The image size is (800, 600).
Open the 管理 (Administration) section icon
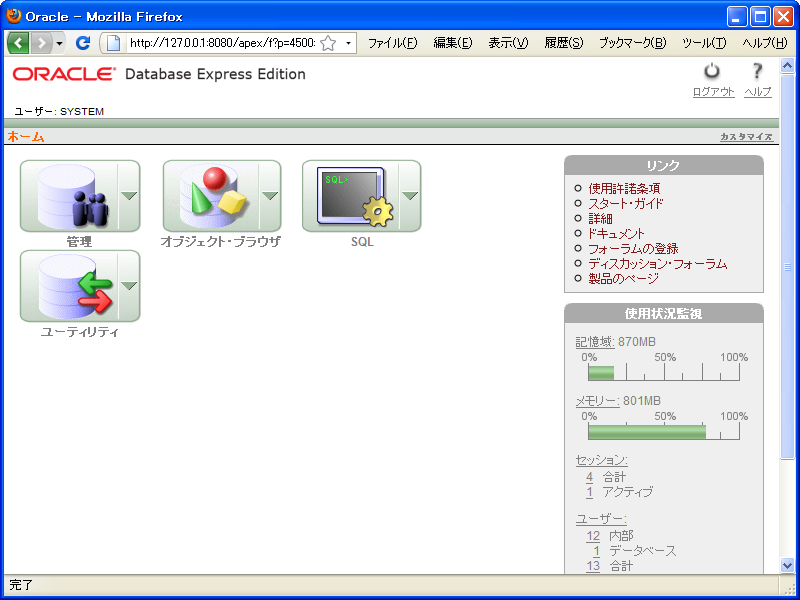pyautogui.click(x=74, y=196)
